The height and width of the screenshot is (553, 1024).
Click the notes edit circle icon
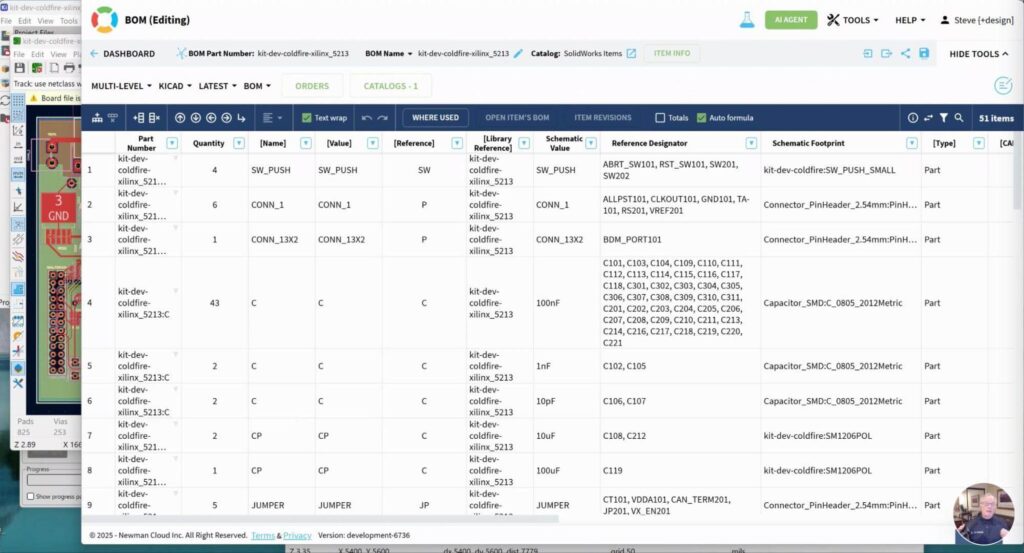pyautogui.click(x=1002, y=86)
